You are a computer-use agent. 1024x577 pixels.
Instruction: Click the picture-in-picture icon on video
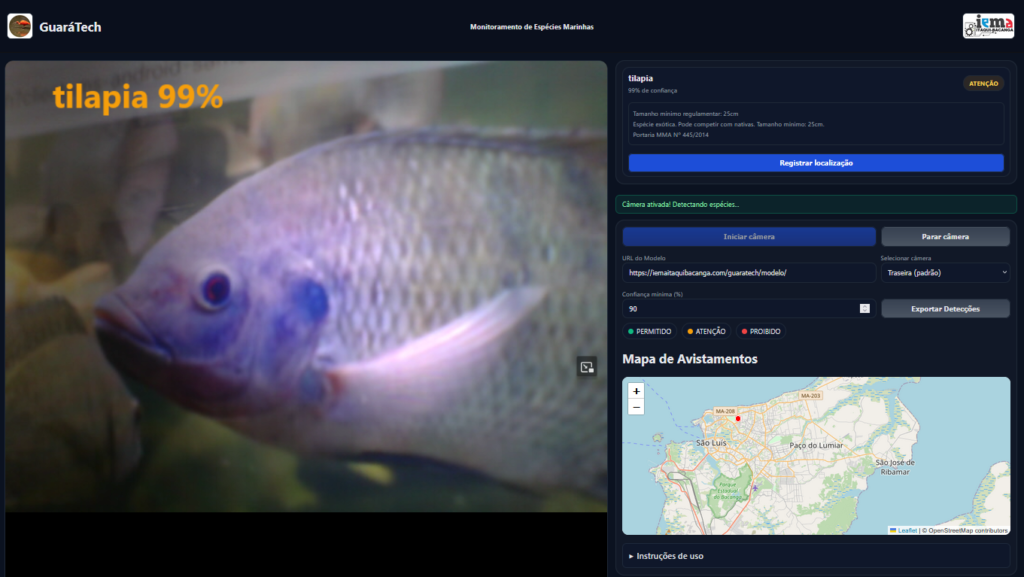click(587, 367)
